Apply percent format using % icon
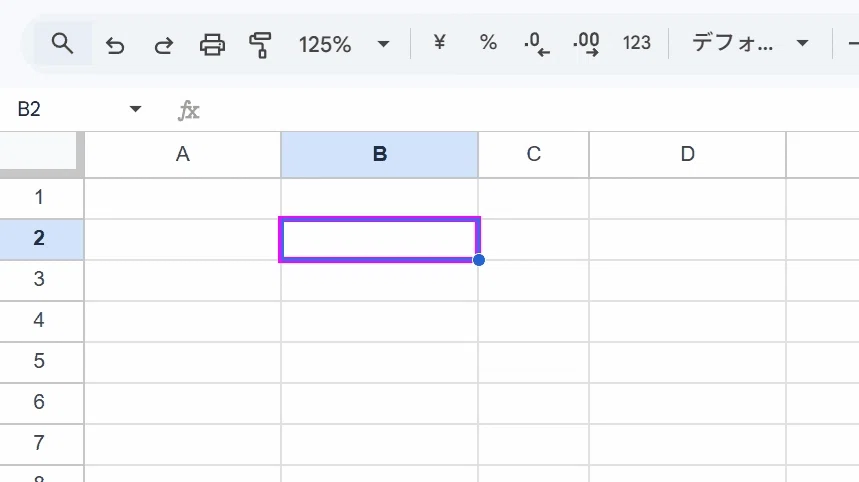The height and width of the screenshot is (482, 859). [488, 43]
